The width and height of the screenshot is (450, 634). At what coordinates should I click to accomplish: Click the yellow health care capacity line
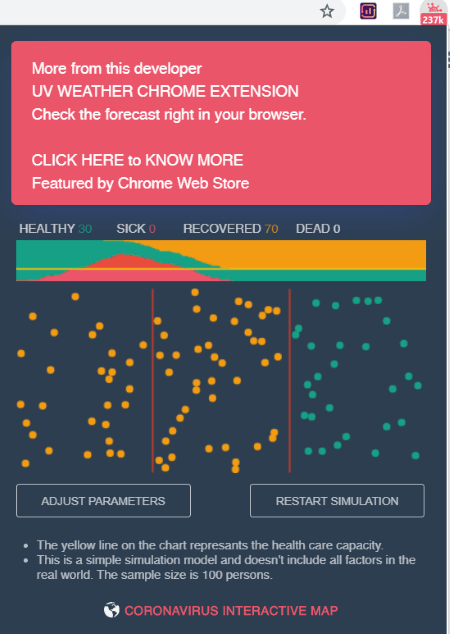(221, 269)
